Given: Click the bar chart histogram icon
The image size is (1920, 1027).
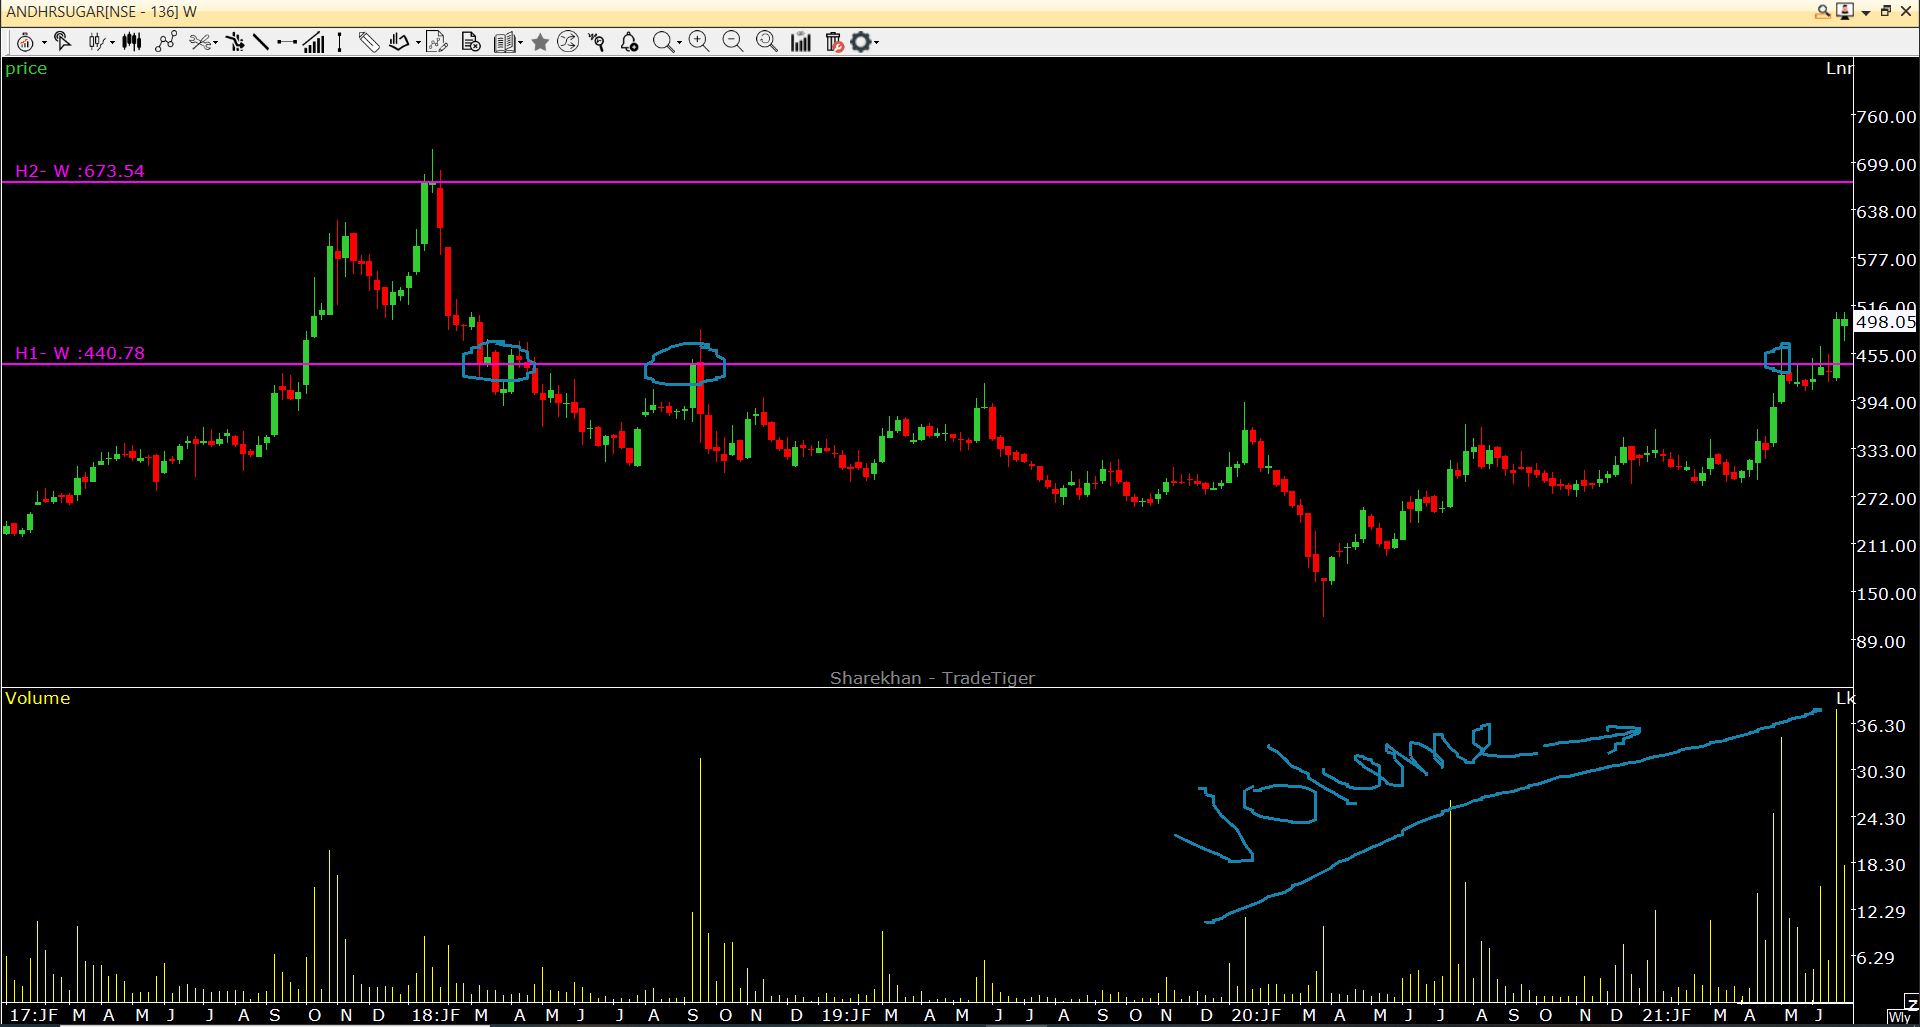Looking at the screenshot, I should click(x=800, y=42).
